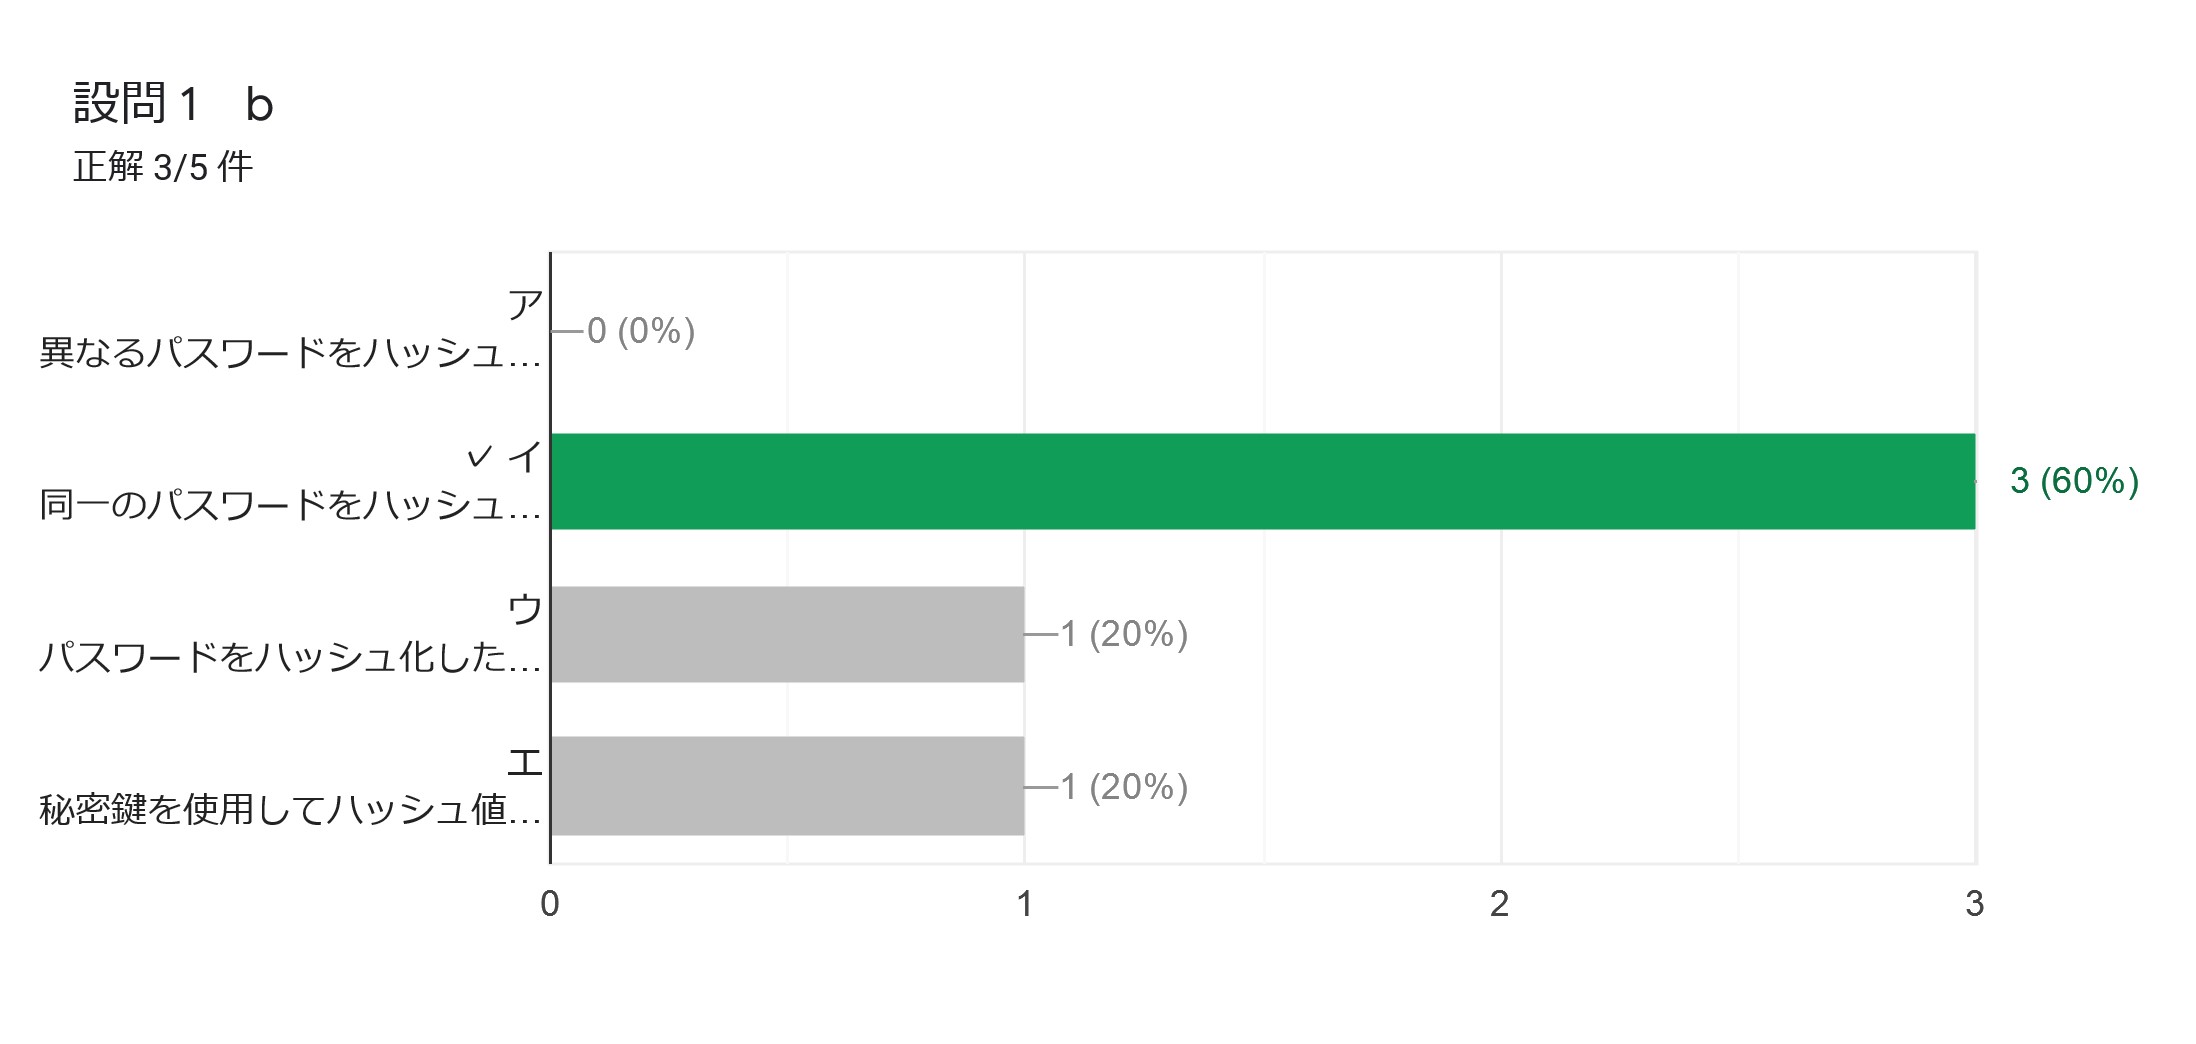Click the green bar for option イ
The height and width of the screenshot is (1044, 2196).
click(x=1263, y=481)
